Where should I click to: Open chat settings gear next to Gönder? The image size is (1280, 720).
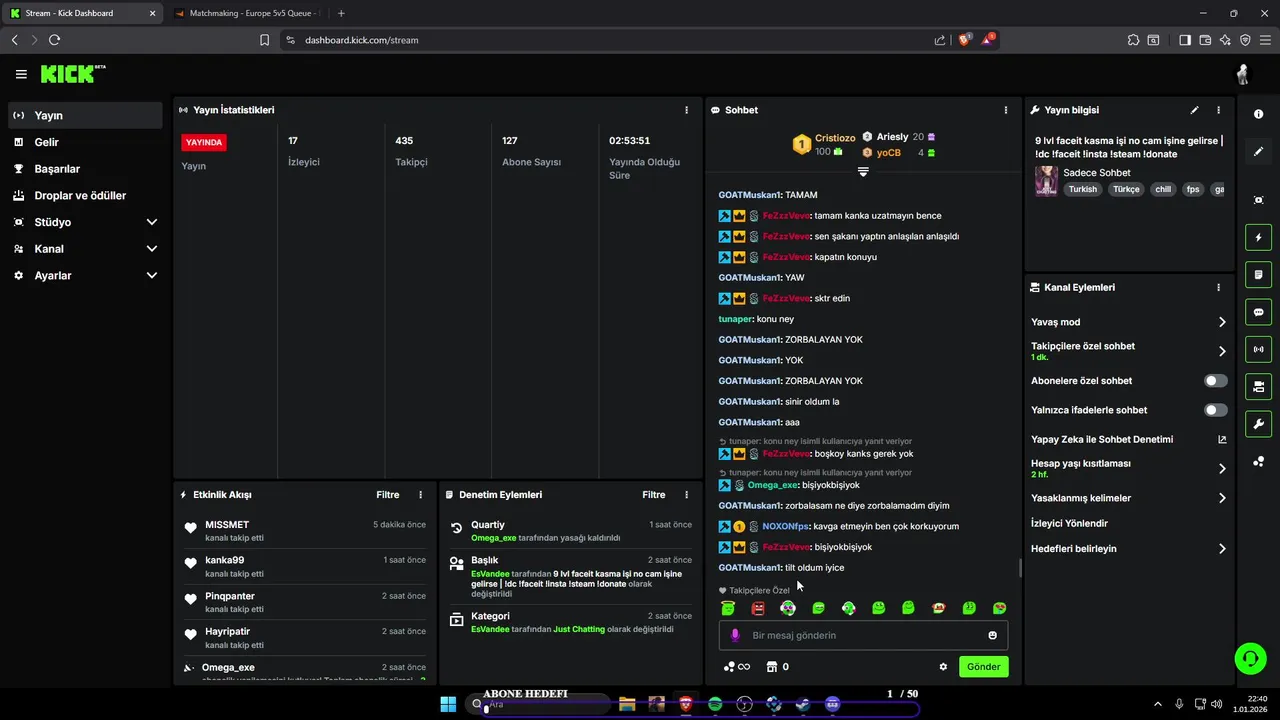point(943,667)
